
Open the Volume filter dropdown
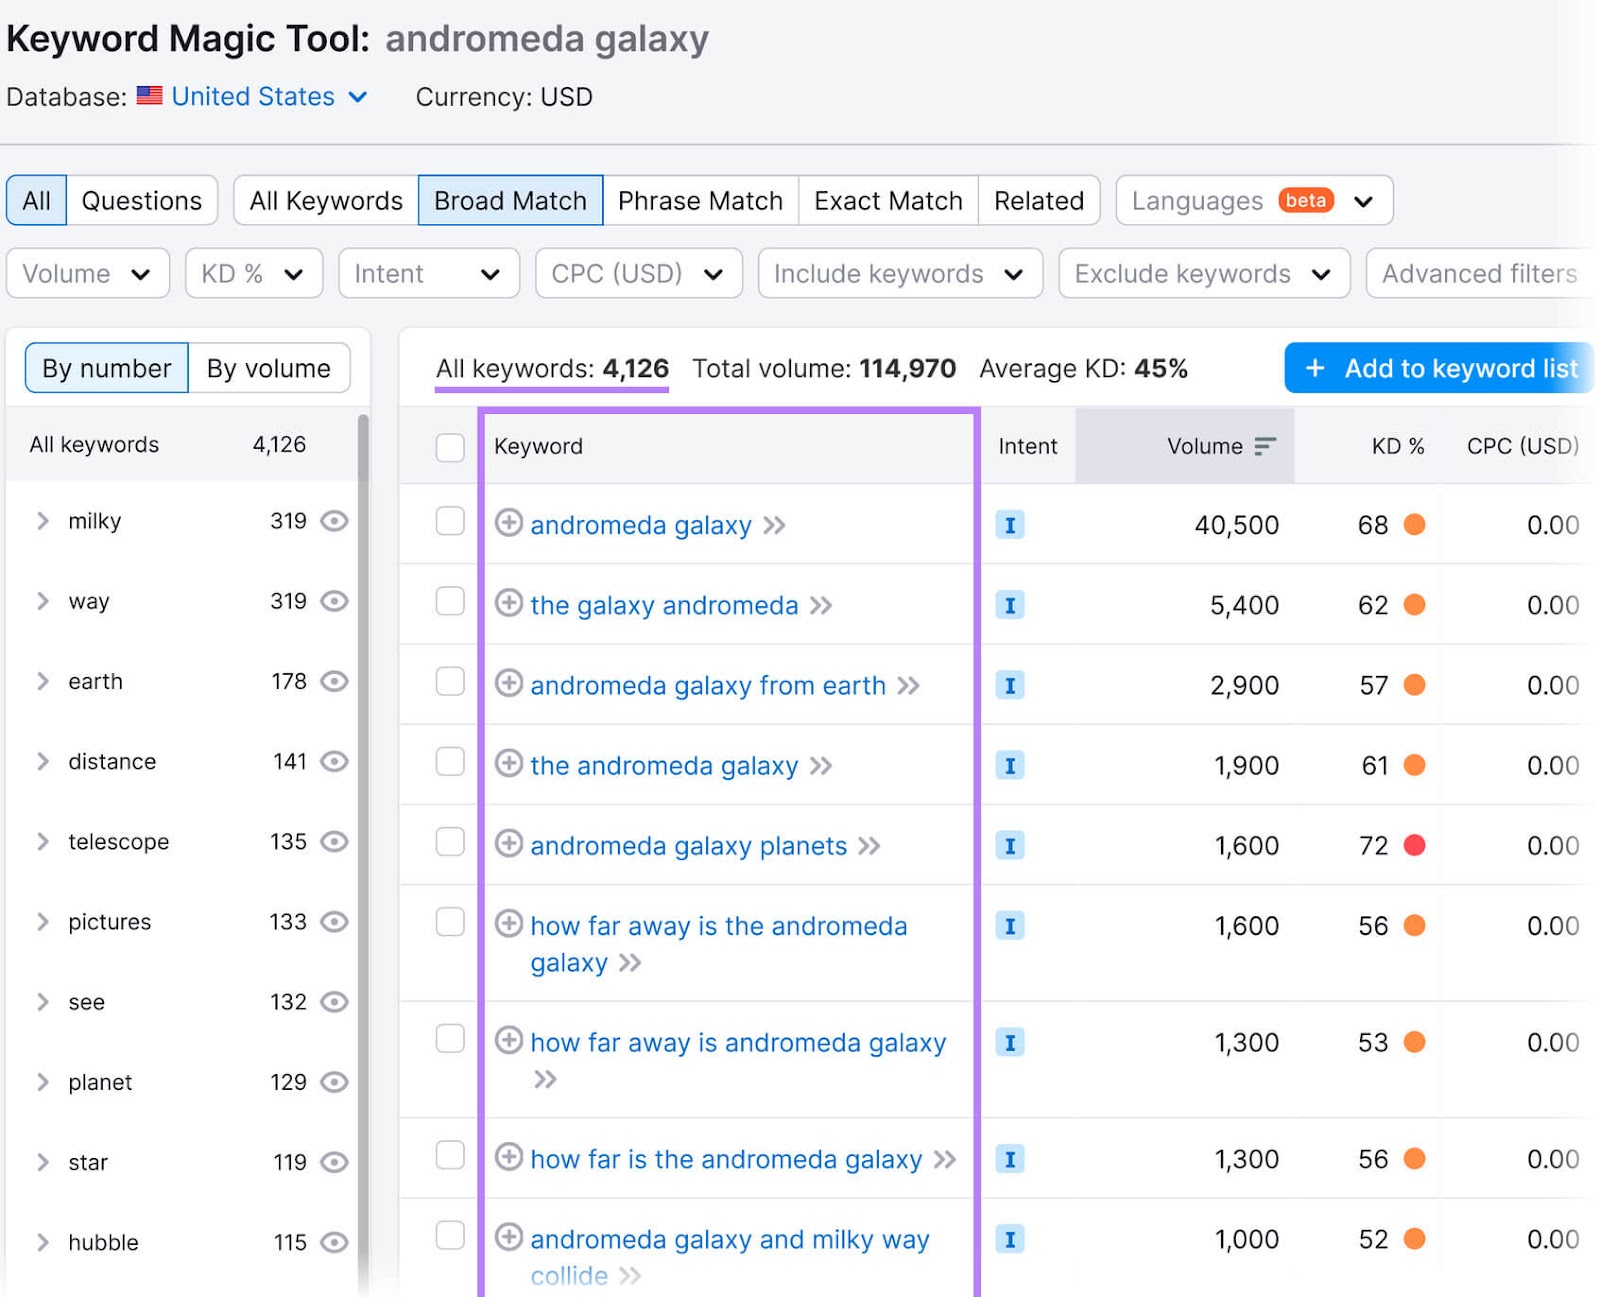[87, 273]
